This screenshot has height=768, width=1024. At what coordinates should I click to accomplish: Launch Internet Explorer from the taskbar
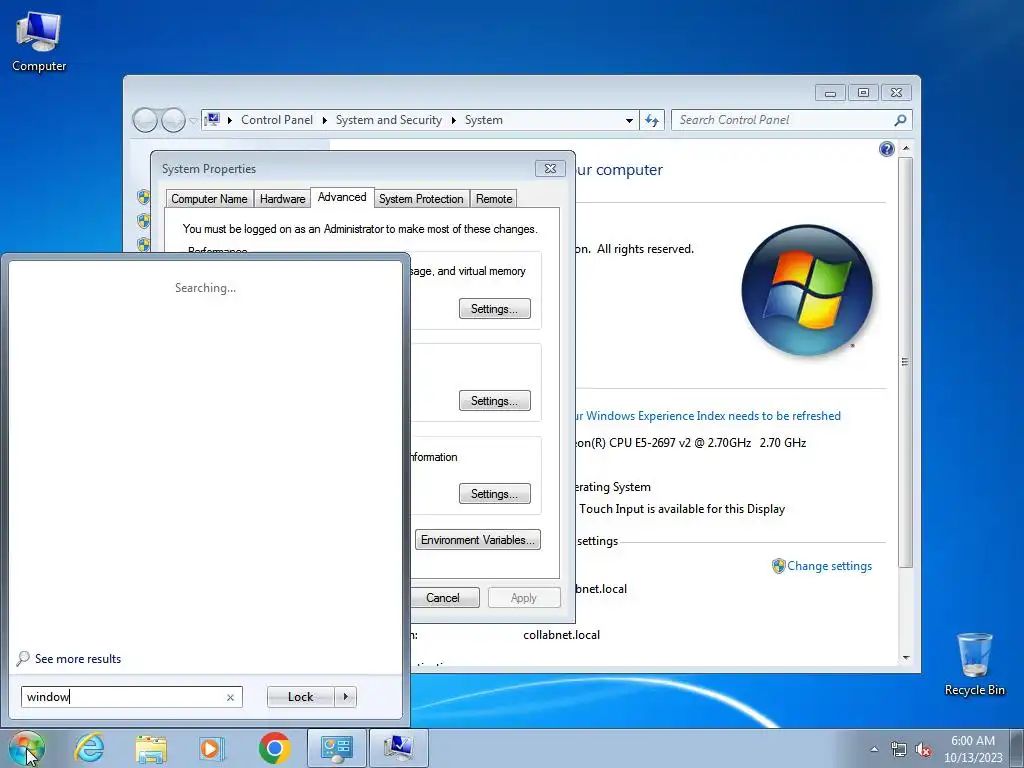89,748
